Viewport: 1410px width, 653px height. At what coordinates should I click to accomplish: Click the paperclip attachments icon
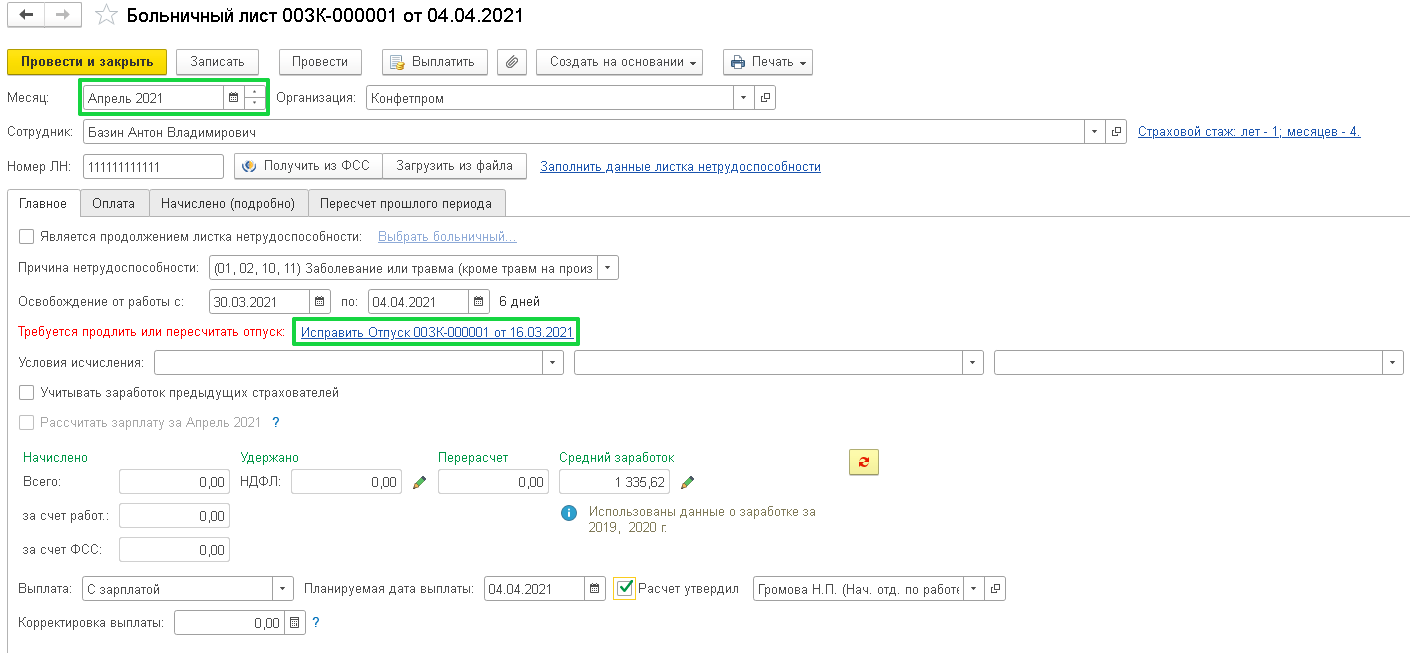(511, 62)
